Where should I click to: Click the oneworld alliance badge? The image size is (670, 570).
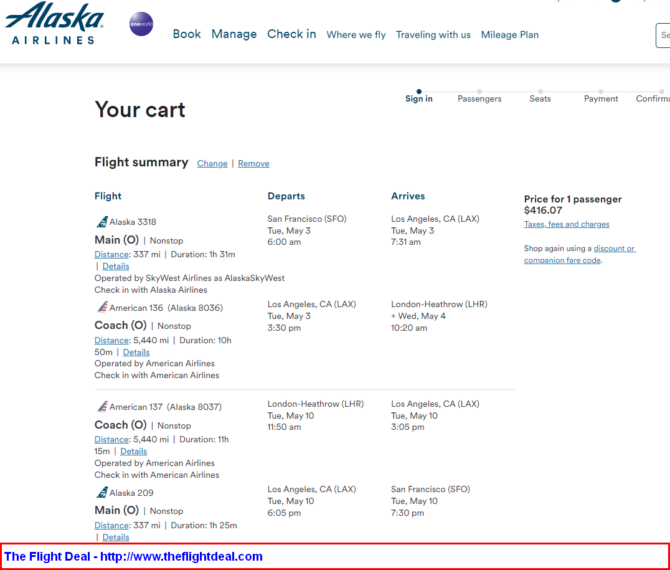point(141,24)
